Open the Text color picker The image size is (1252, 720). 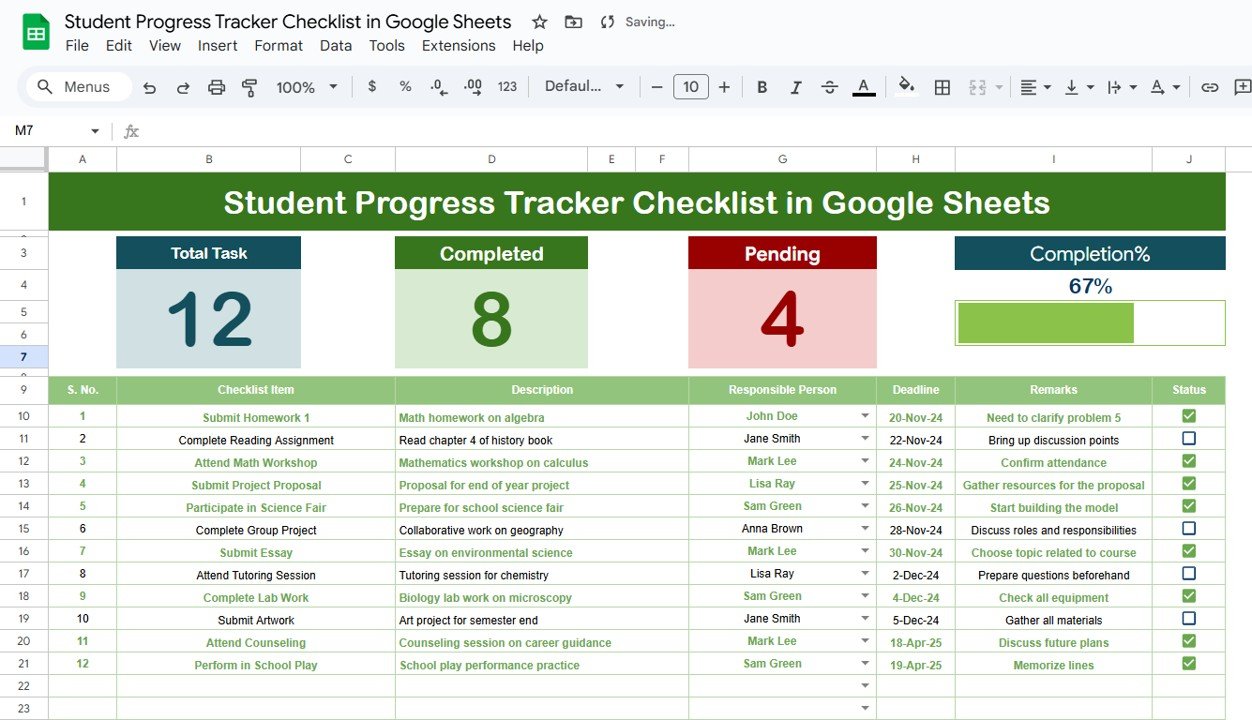tap(864, 88)
